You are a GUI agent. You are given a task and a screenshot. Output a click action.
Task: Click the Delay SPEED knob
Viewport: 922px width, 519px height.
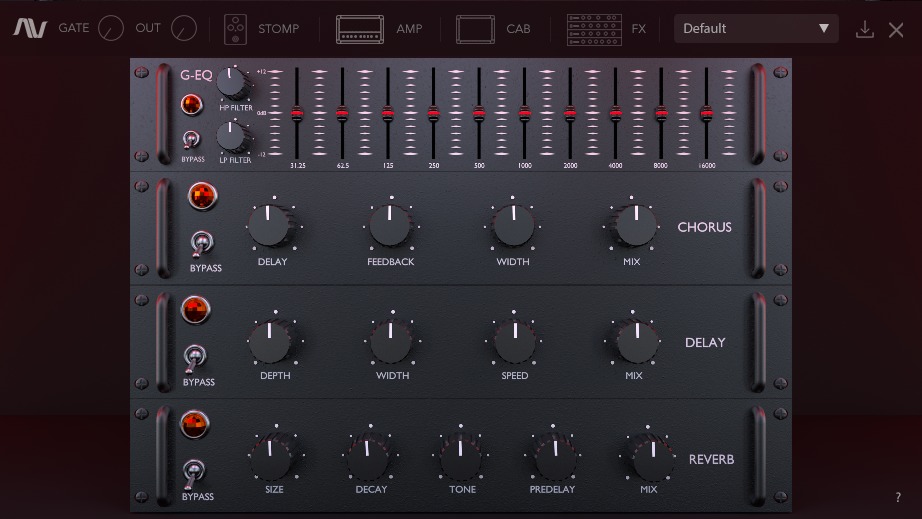(515, 340)
